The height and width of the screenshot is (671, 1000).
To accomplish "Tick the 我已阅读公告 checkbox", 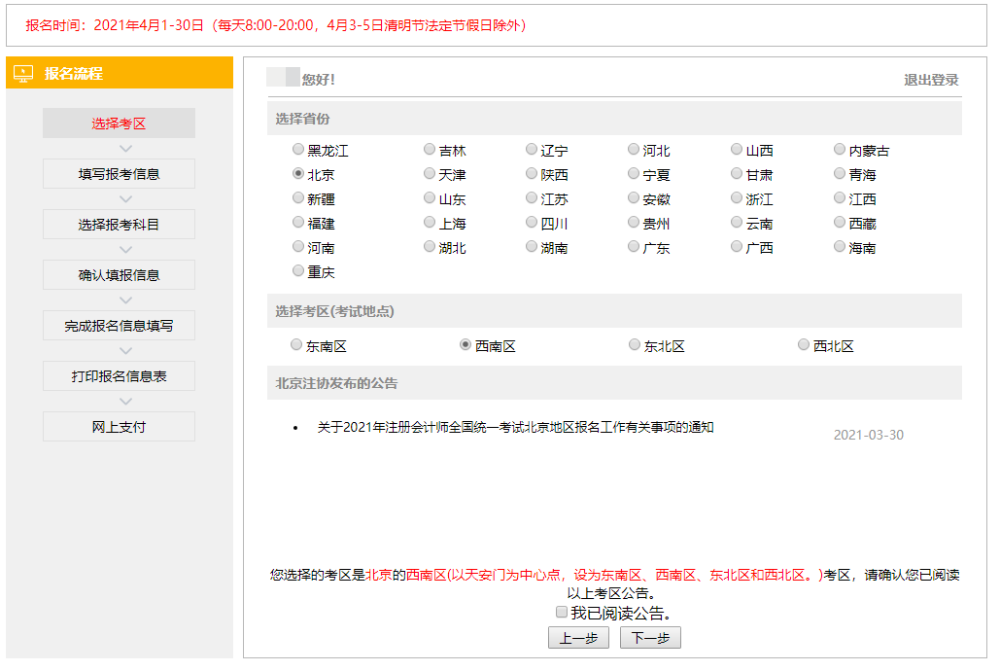I will tap(561, 612).
